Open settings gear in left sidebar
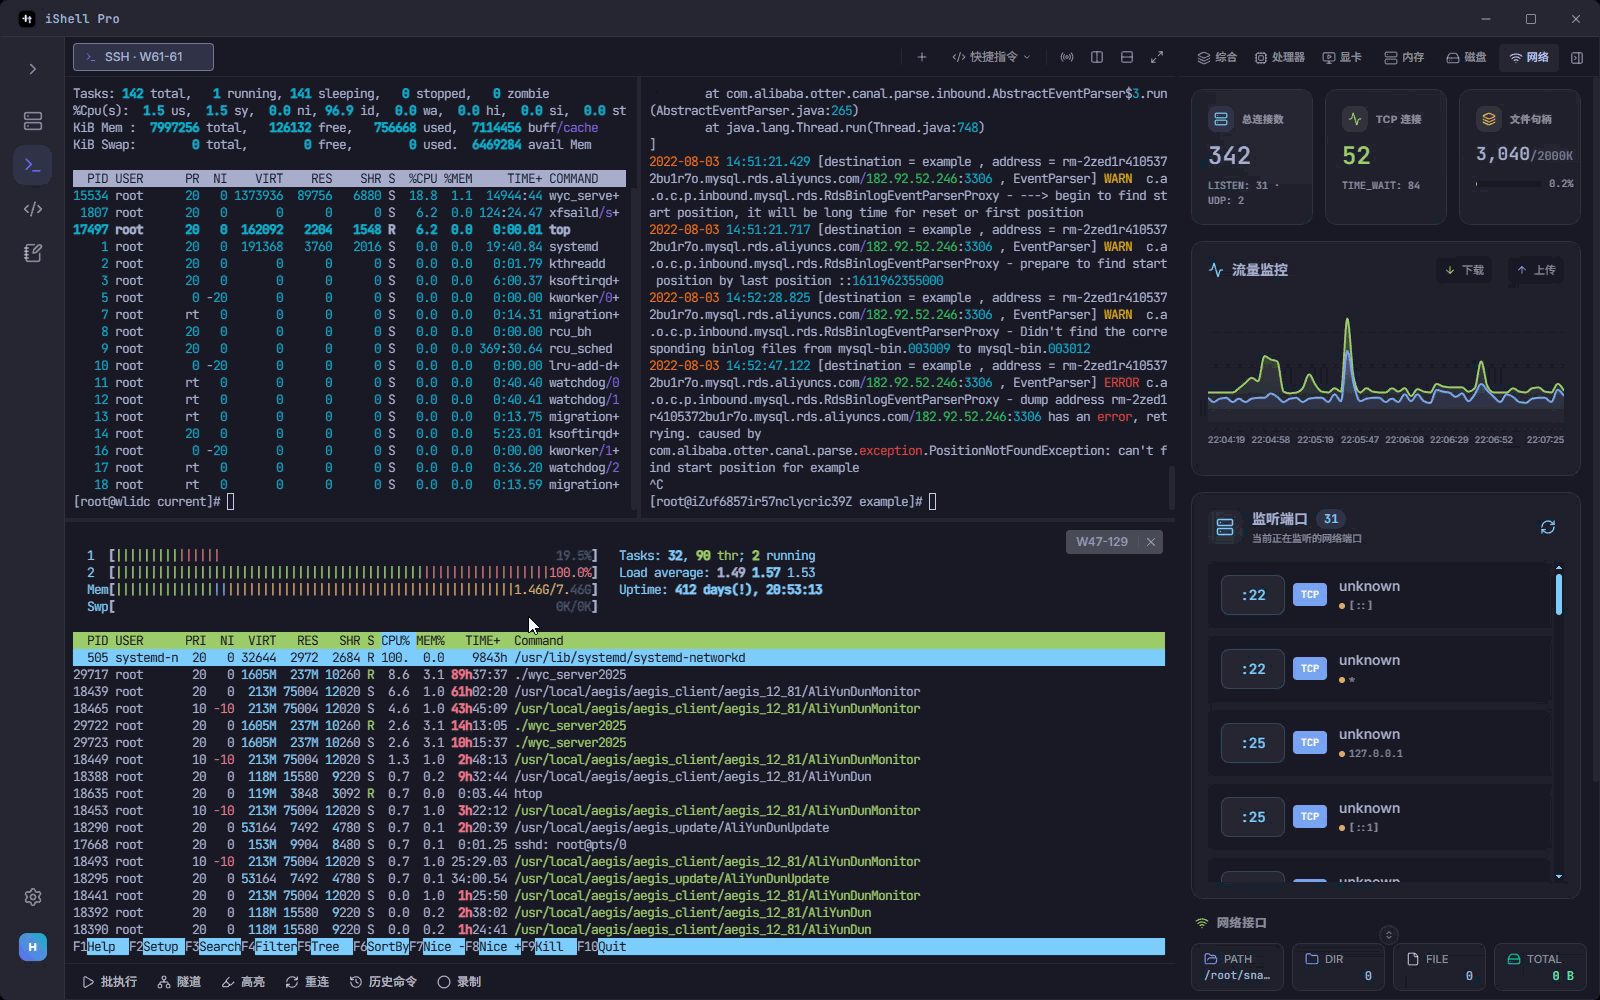The width and height of the screenshot is (1600, 1000). pyautogui.click(x=33, y=897)
